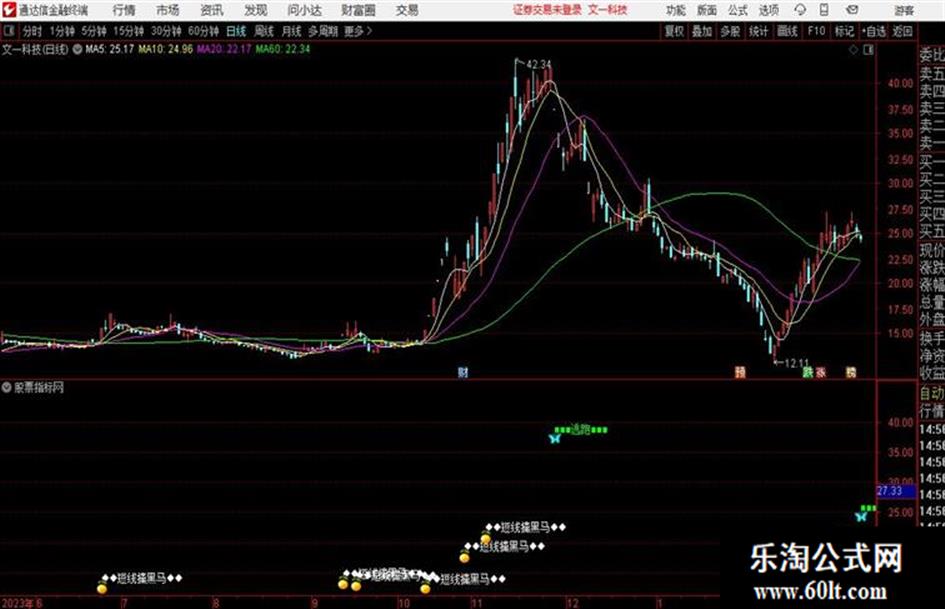This screenshot has height=609, width=945.
Task: Switch to 15分钟 period
Action: coord(129,31)
